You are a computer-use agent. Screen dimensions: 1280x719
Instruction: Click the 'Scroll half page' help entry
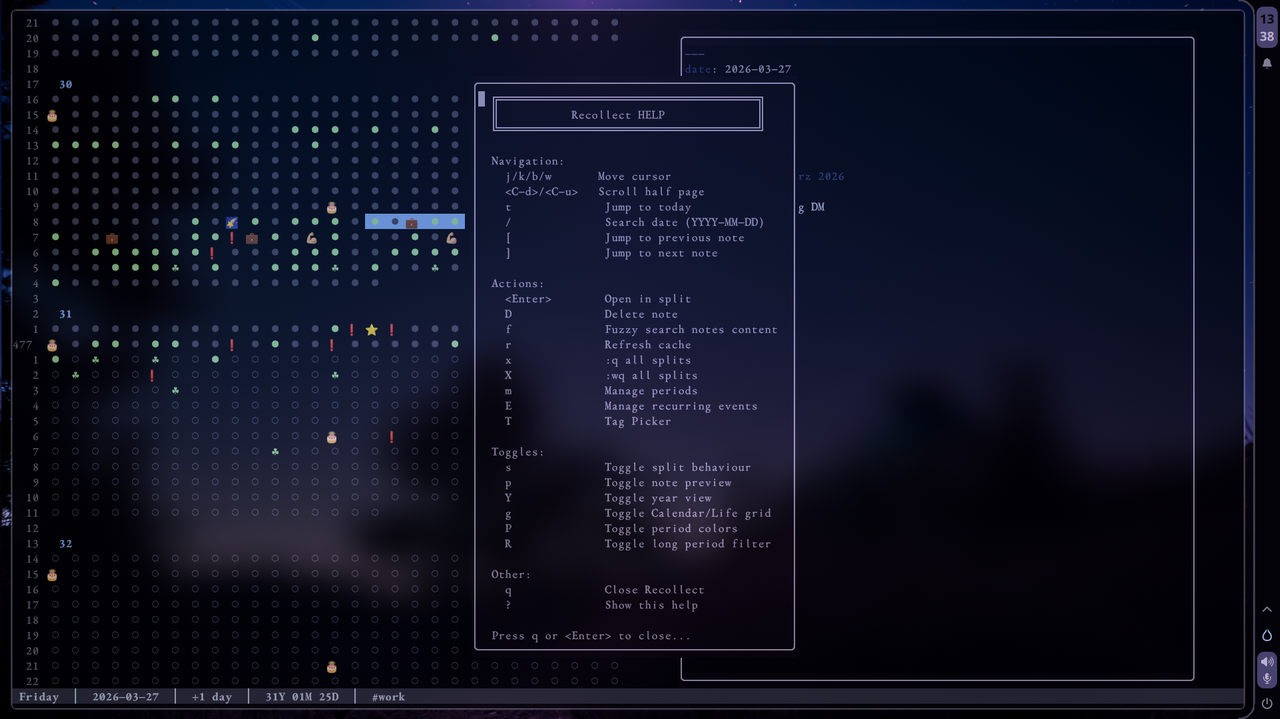(651, 192)
